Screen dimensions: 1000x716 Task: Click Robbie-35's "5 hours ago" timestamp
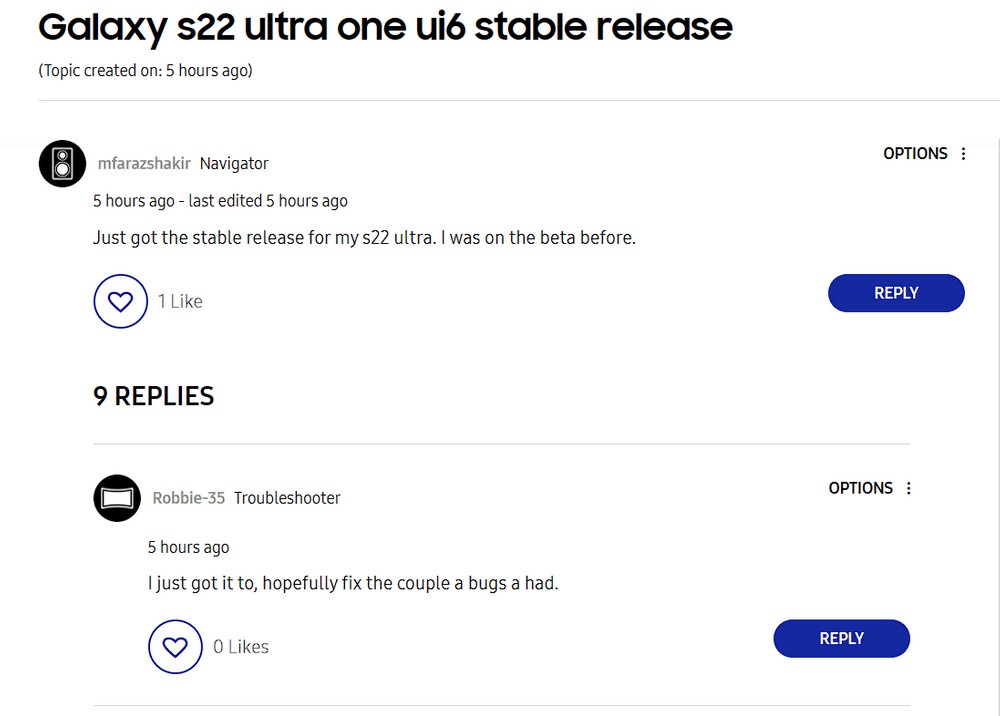[188, 547]
